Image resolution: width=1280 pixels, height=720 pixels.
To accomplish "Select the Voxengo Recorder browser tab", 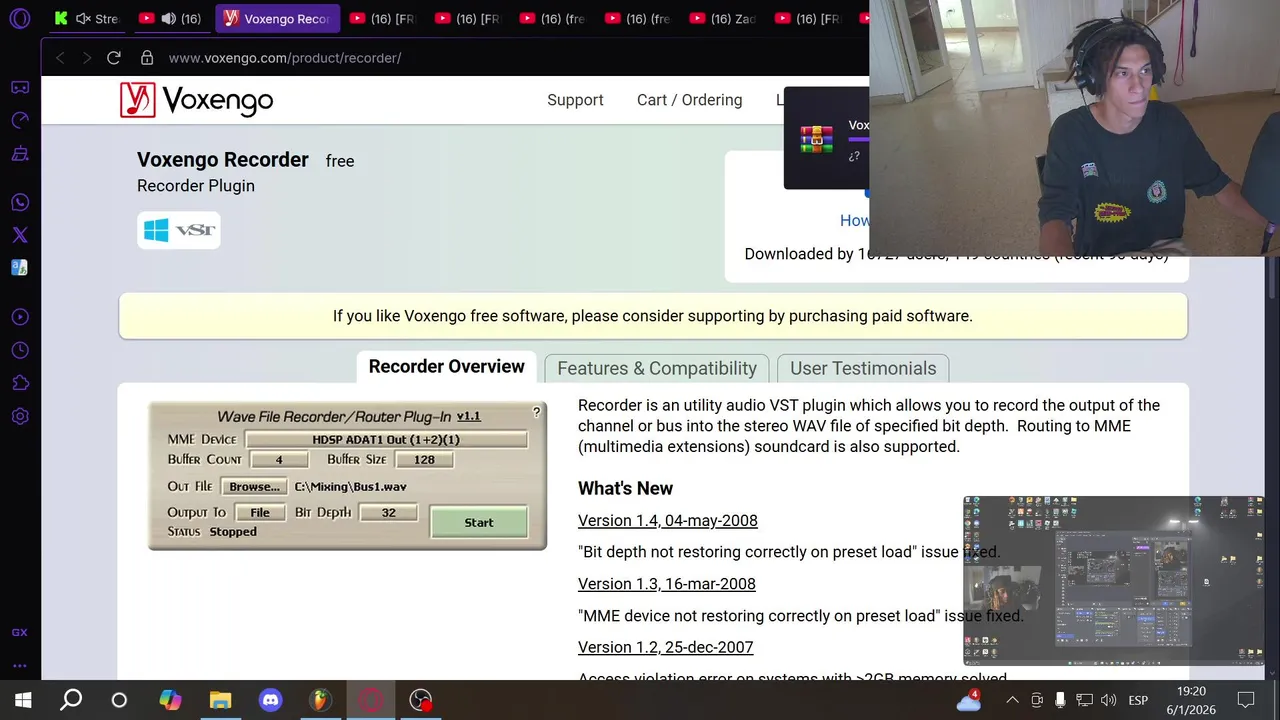I will [x=278, y=18].
